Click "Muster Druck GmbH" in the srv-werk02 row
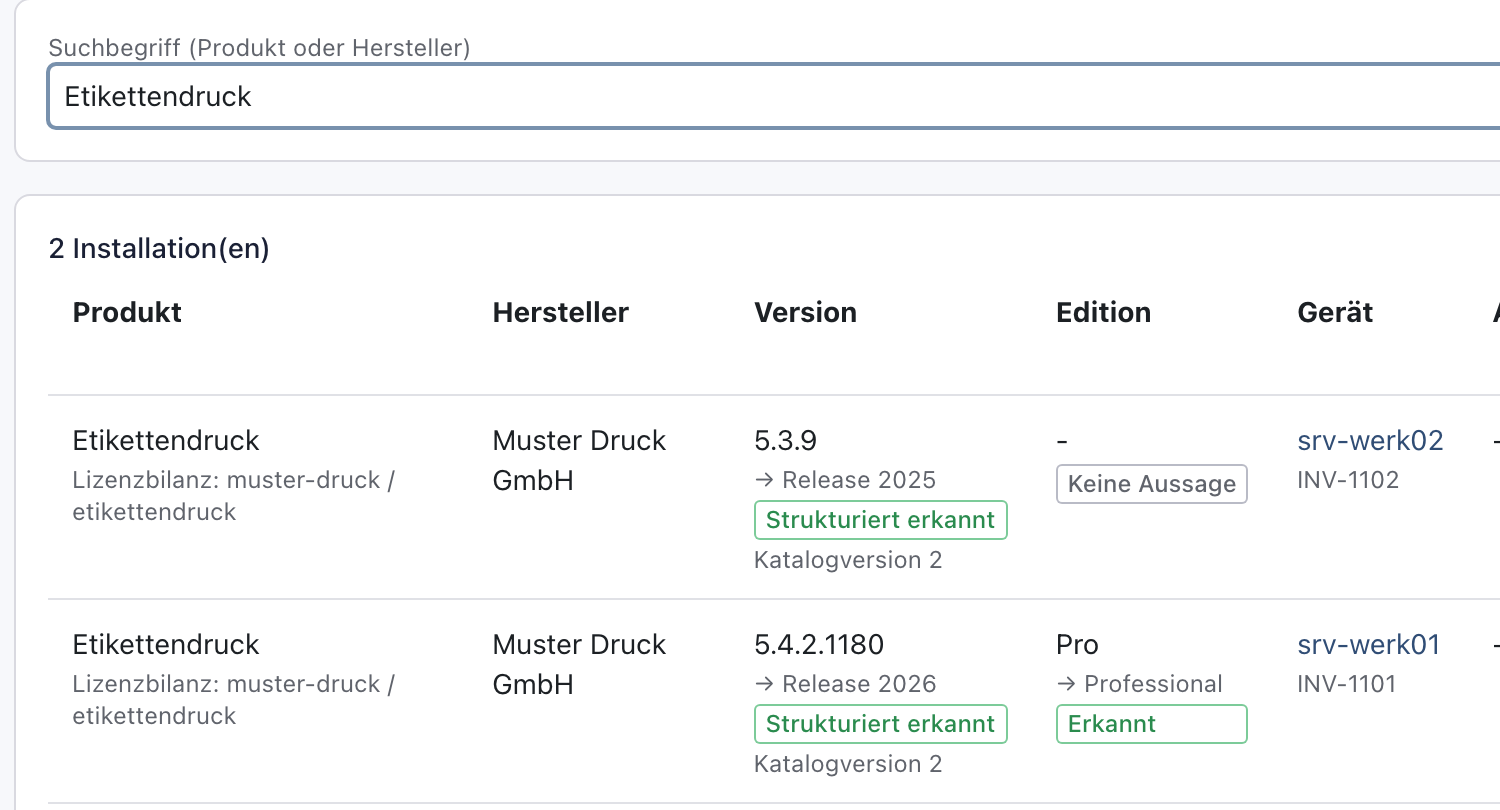 pyautogui.click(x=579, y=460)
